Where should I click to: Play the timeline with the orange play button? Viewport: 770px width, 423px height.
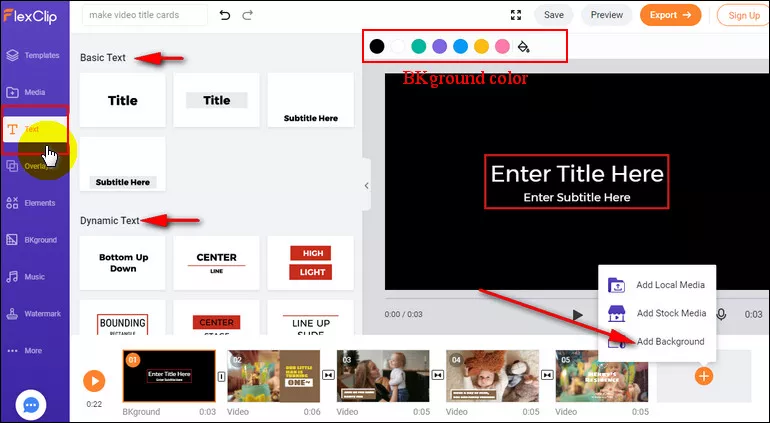94,381
